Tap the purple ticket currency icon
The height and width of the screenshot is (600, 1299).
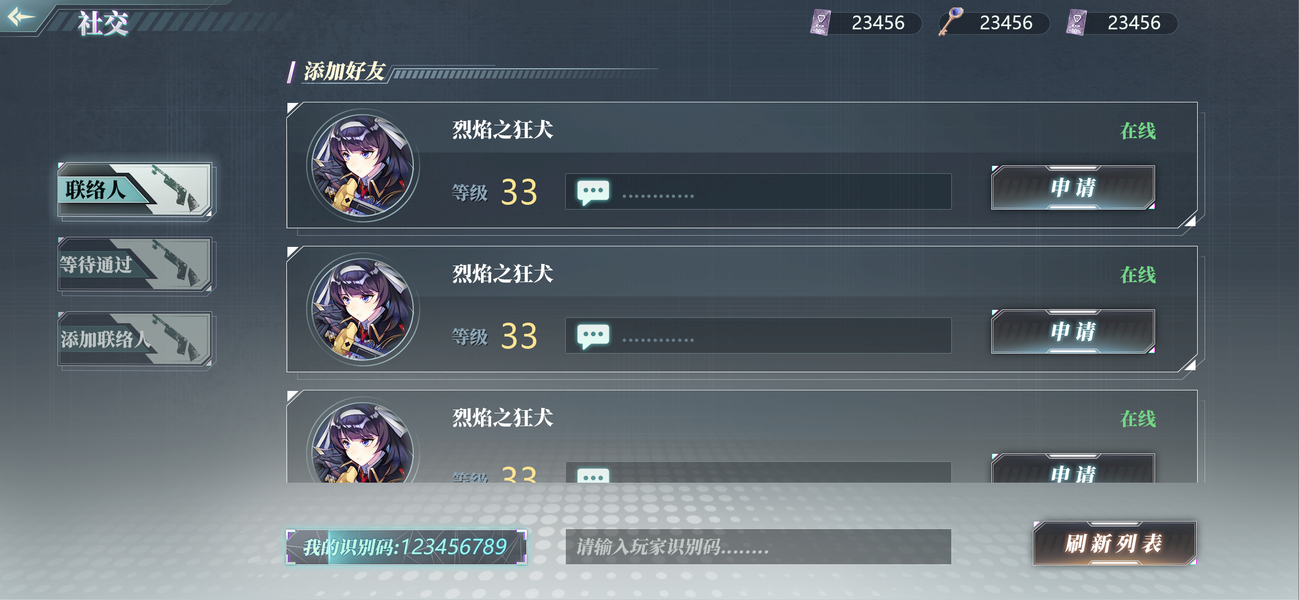pos(820,22)
